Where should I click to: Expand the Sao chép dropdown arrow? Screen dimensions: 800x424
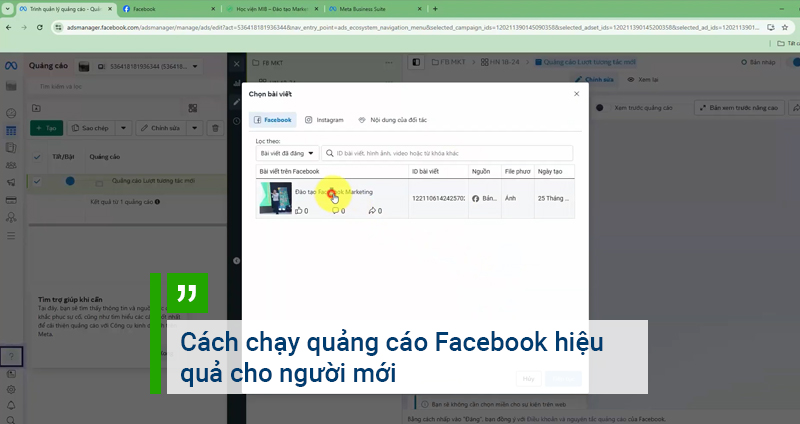[123, 128]
